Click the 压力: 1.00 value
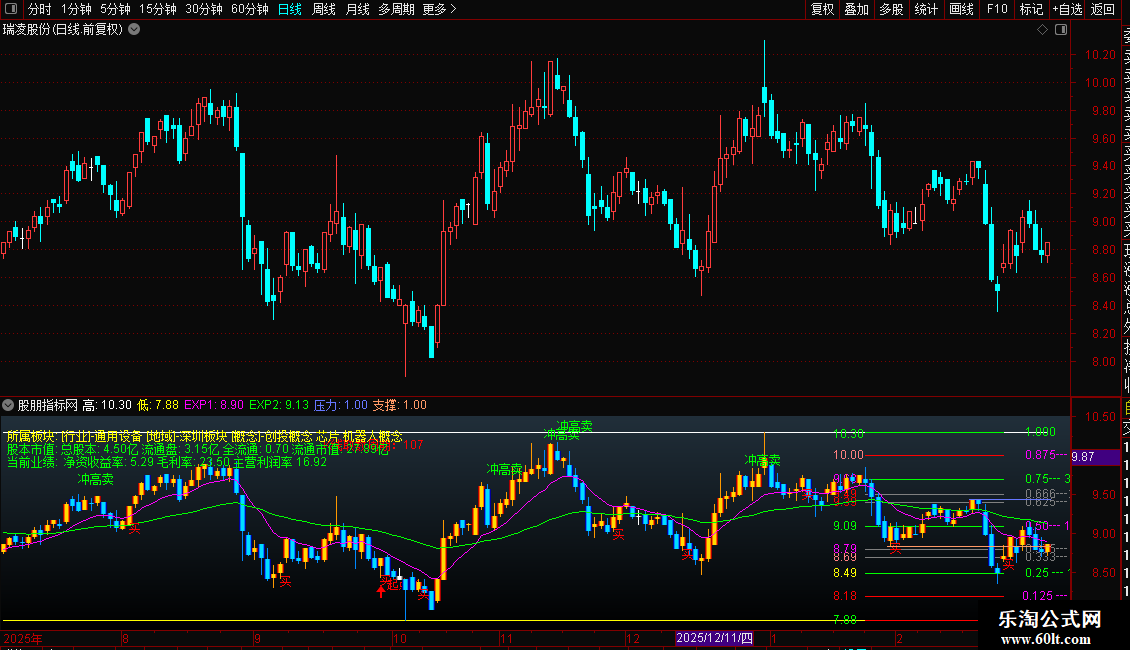The height and width of the screenshot is (650, 1130). coord(341,405)
